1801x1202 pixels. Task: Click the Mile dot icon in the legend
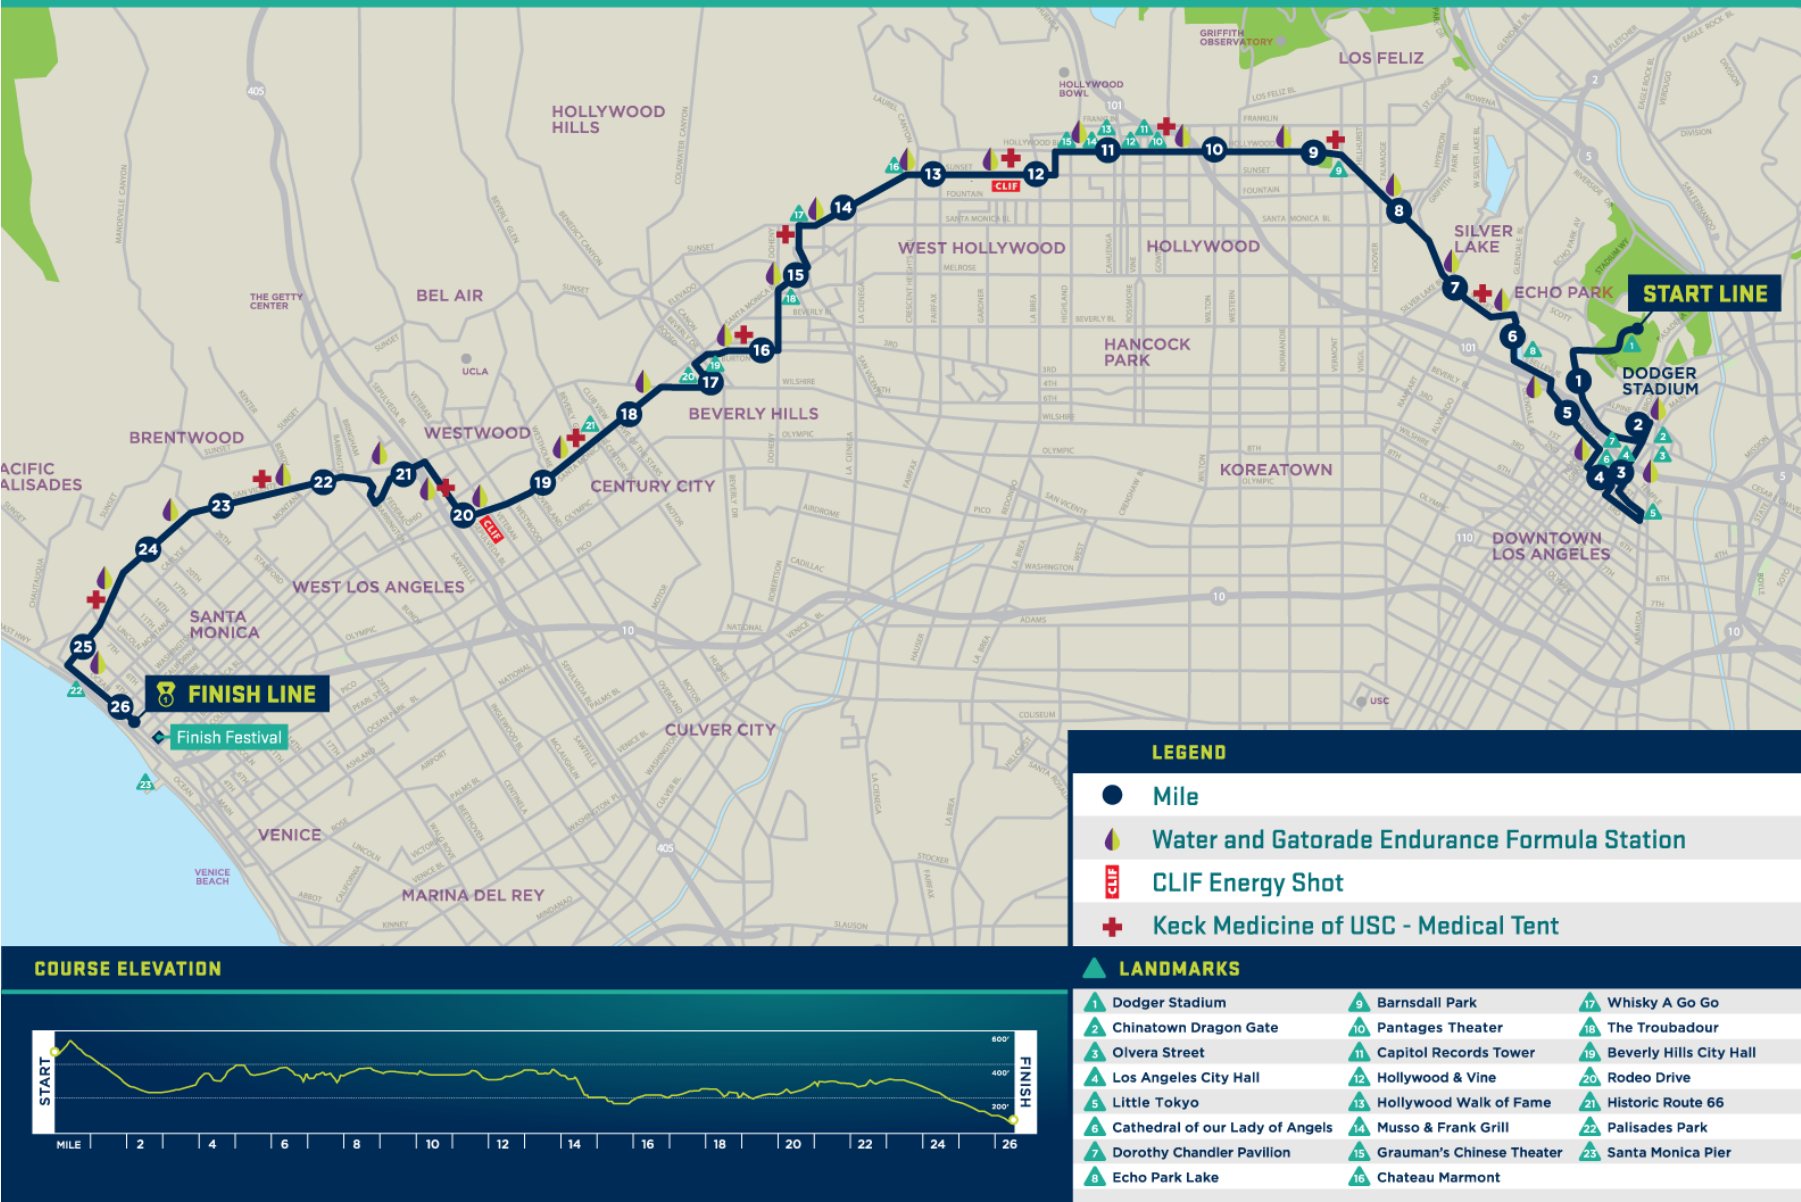(x=1112, y=796)
